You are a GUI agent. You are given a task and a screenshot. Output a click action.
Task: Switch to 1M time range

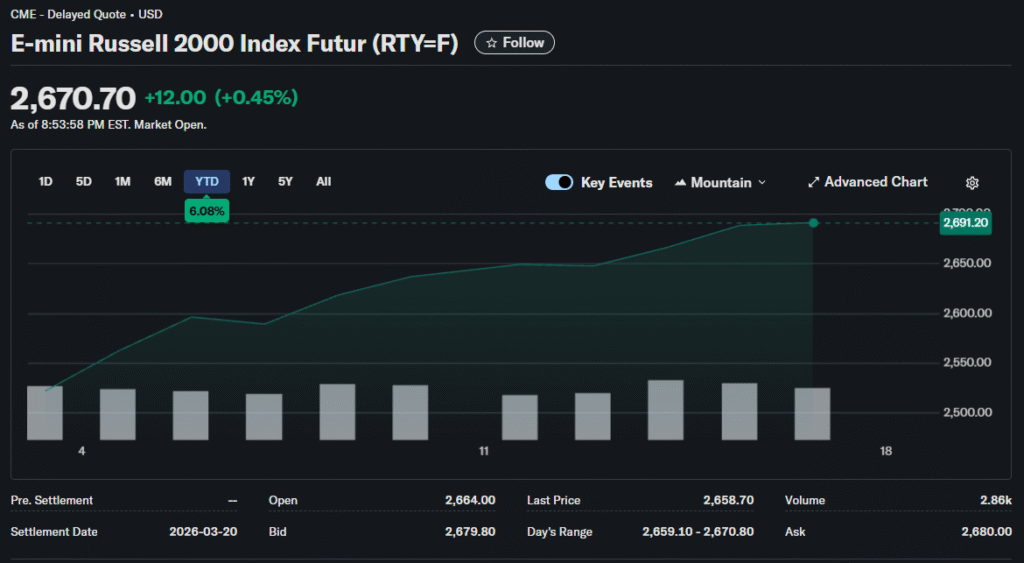pyautogui.click(x=123, y=182)
